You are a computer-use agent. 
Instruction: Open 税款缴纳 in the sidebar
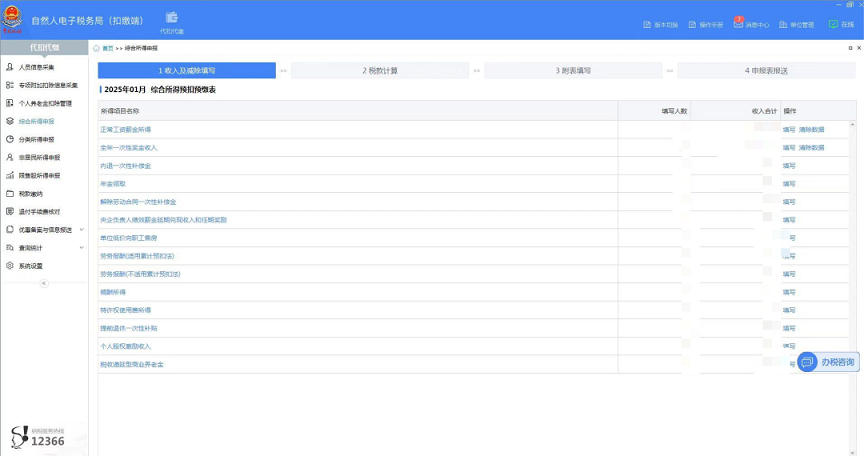[x=30, y=193]
